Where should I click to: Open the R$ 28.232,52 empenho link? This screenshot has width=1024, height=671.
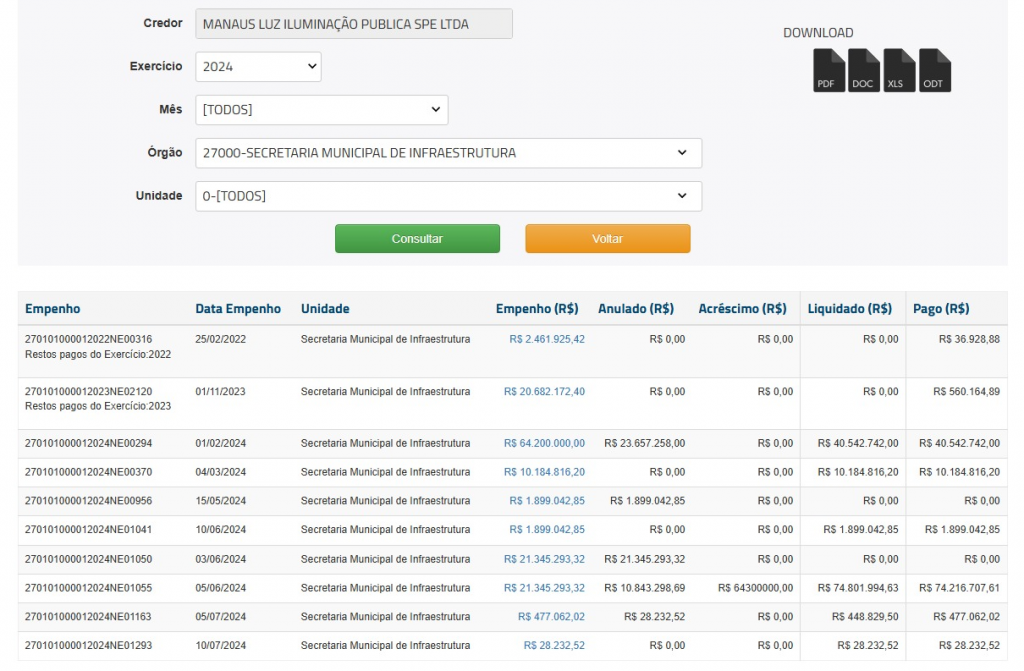click(x=554, y=646)
